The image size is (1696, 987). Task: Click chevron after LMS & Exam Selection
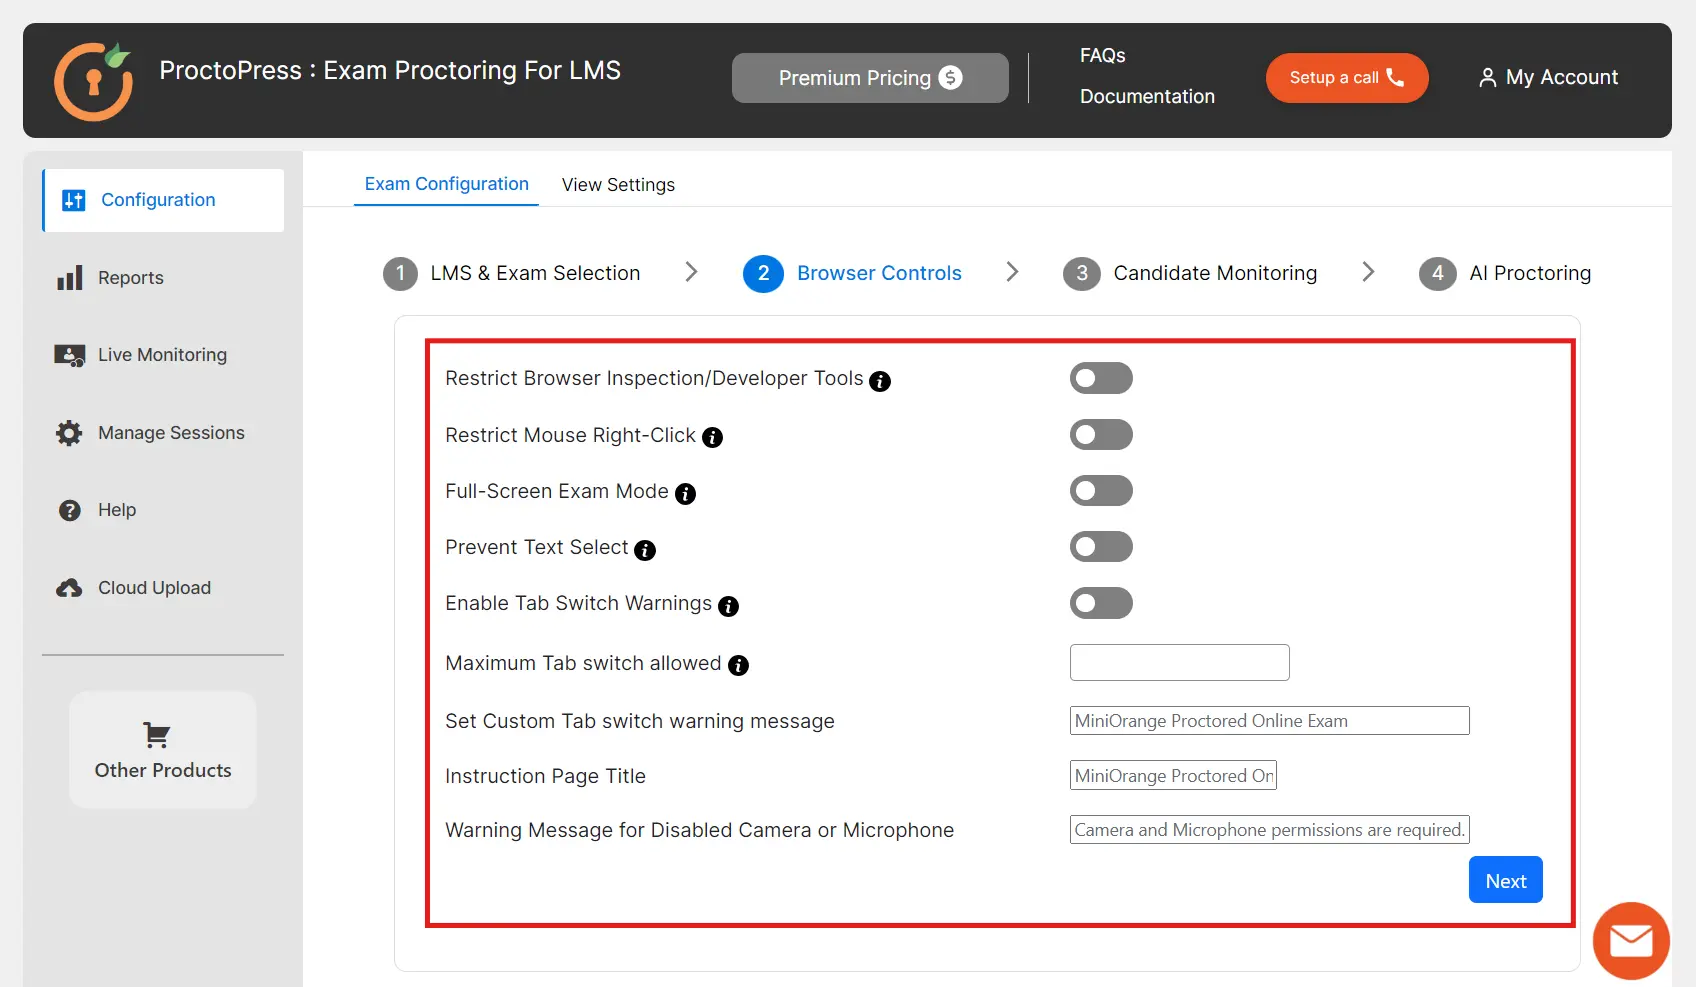[x=691, y=272]
